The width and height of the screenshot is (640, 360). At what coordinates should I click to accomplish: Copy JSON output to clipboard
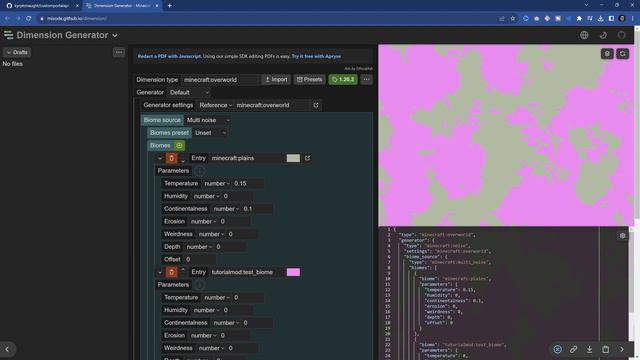606,349
